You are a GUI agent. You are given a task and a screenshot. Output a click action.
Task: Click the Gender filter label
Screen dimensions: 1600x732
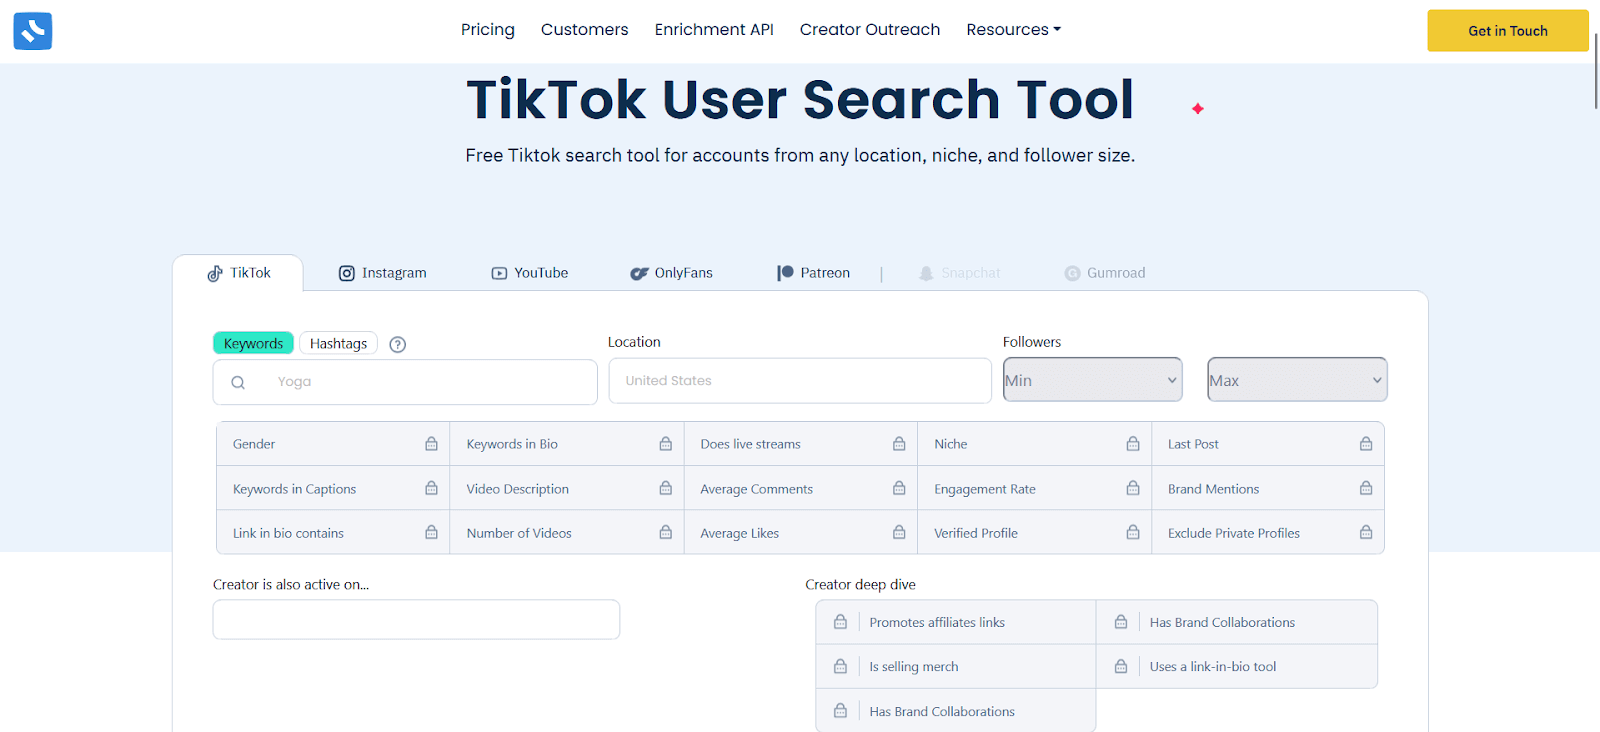click(254, 444)
